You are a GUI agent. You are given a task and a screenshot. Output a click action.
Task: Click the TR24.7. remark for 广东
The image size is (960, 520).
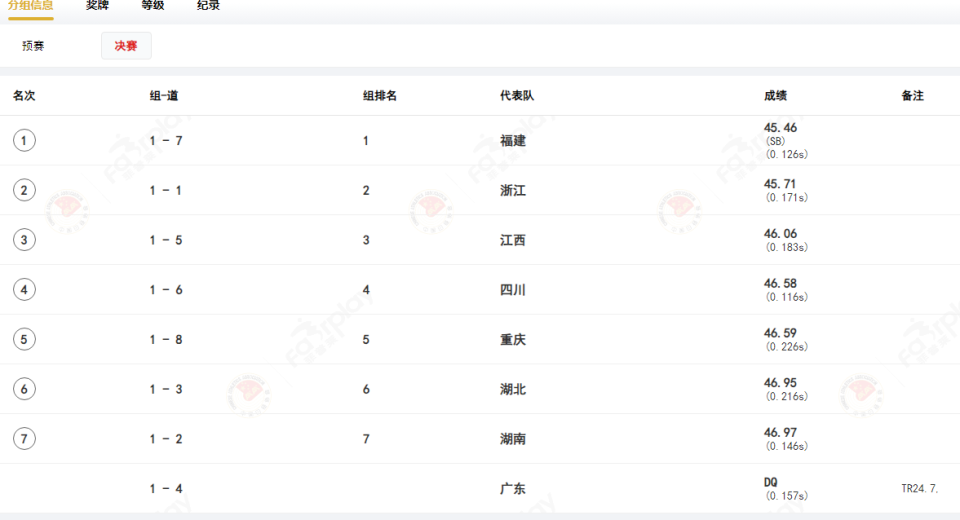[x=919, y=489]
